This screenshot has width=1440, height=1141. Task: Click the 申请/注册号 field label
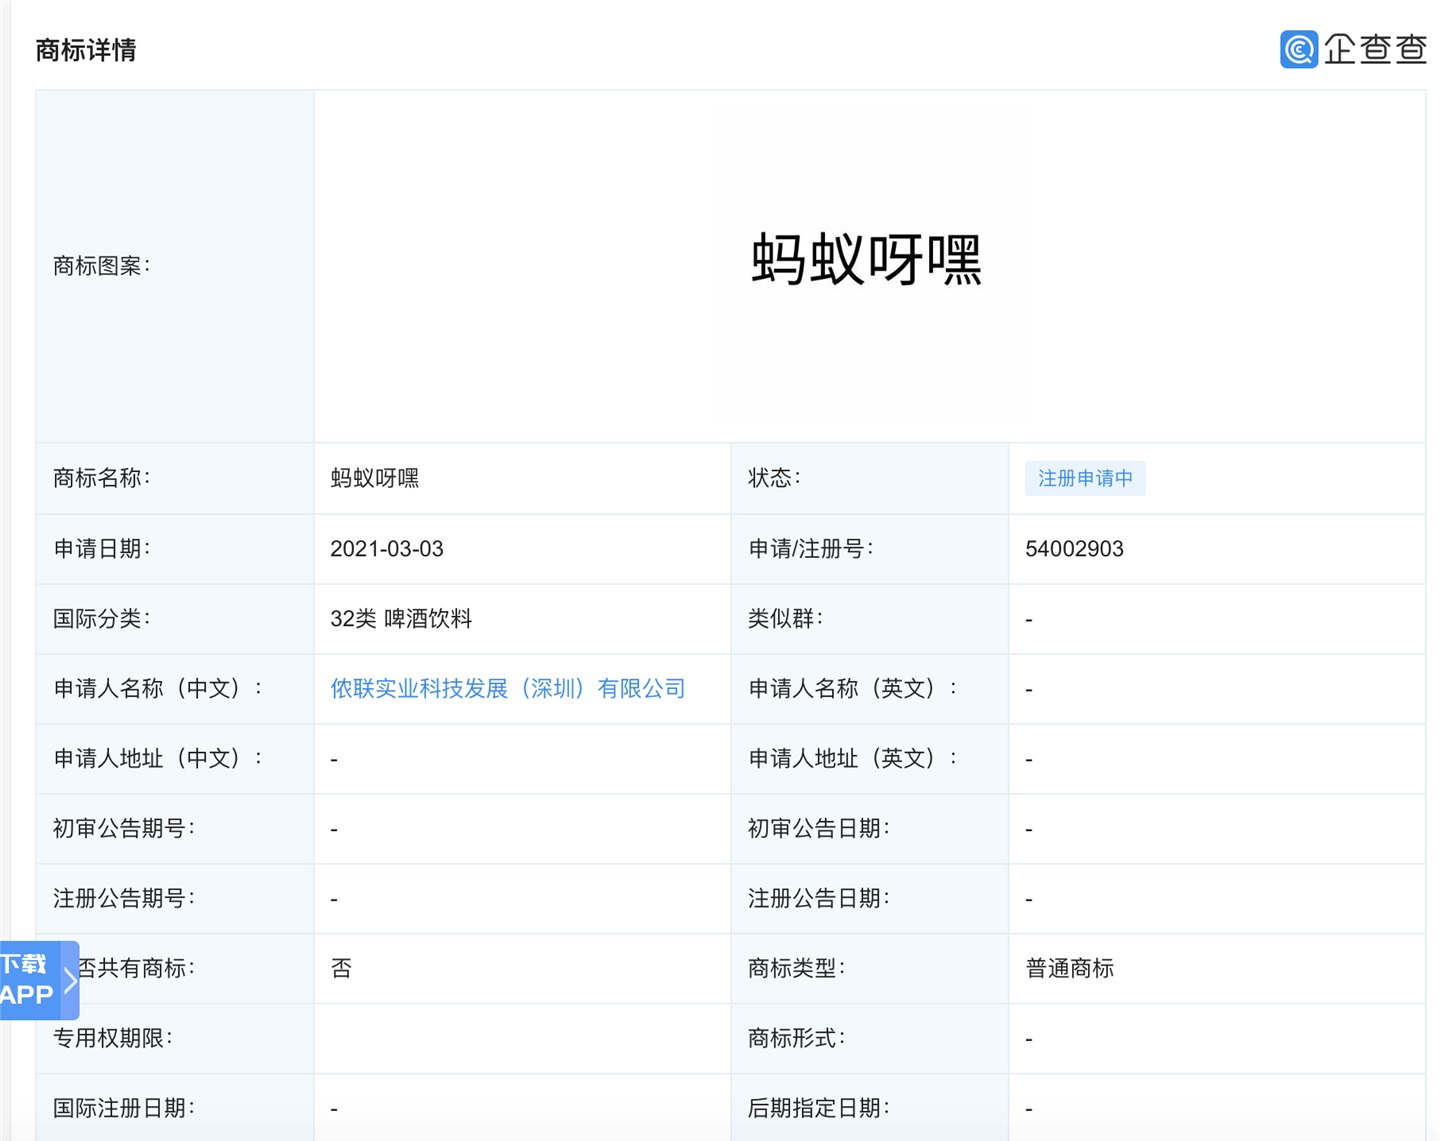point(810,549)
